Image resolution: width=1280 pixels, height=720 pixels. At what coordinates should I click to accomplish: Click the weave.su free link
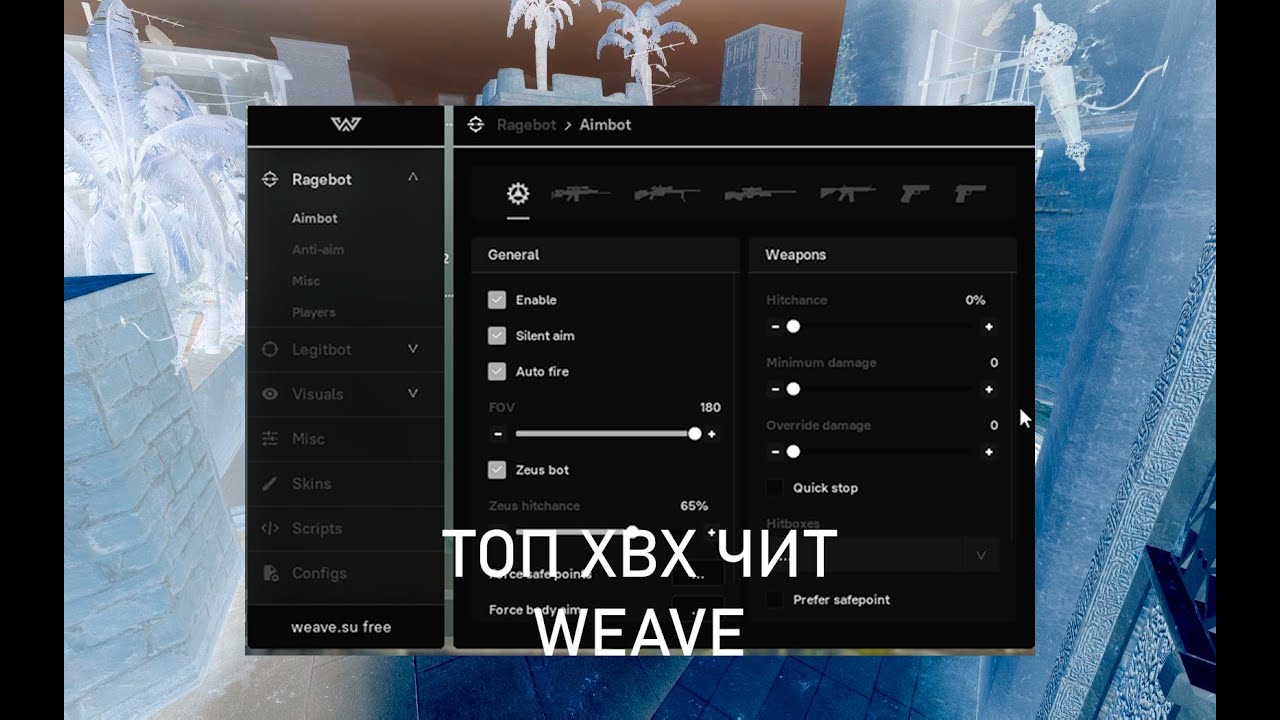tap(341, 627)
